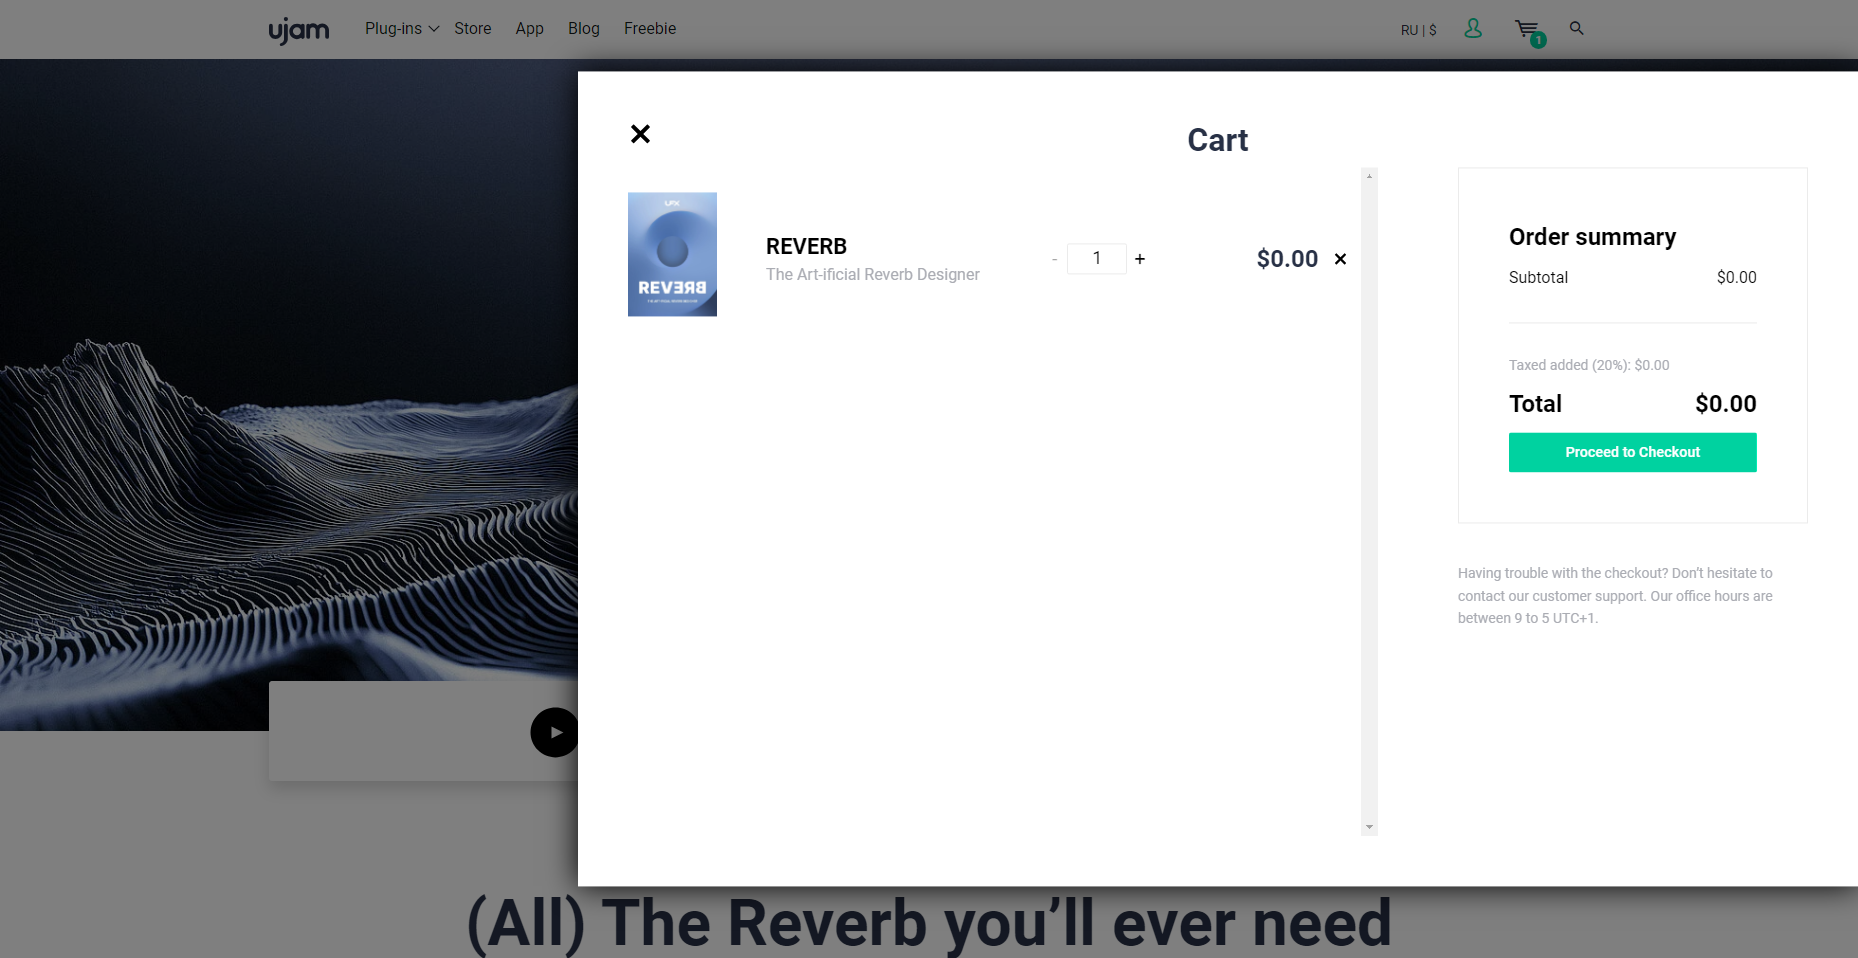Viewport: 1858px width, 958px height.
Task: Click the REVERB product name
Action: click(x=806, y=246)
